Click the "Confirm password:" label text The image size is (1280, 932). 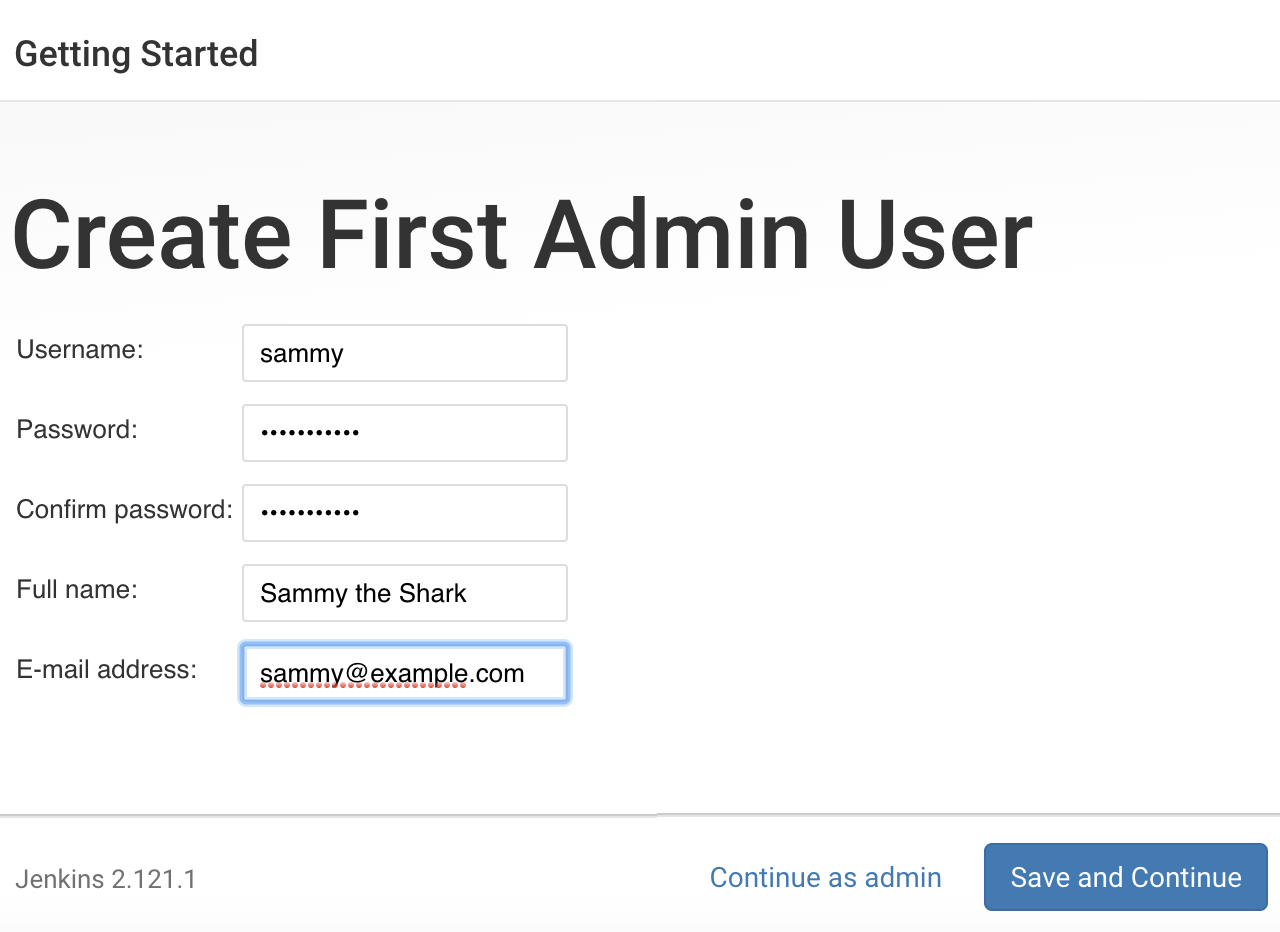[124, 509]
